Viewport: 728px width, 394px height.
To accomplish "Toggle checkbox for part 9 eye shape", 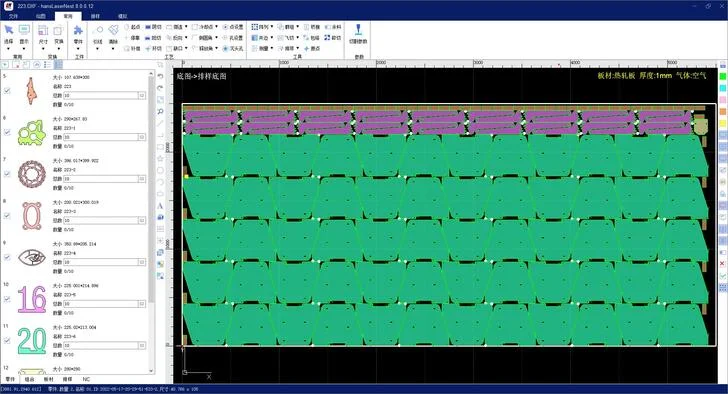I will pos(7,257).
